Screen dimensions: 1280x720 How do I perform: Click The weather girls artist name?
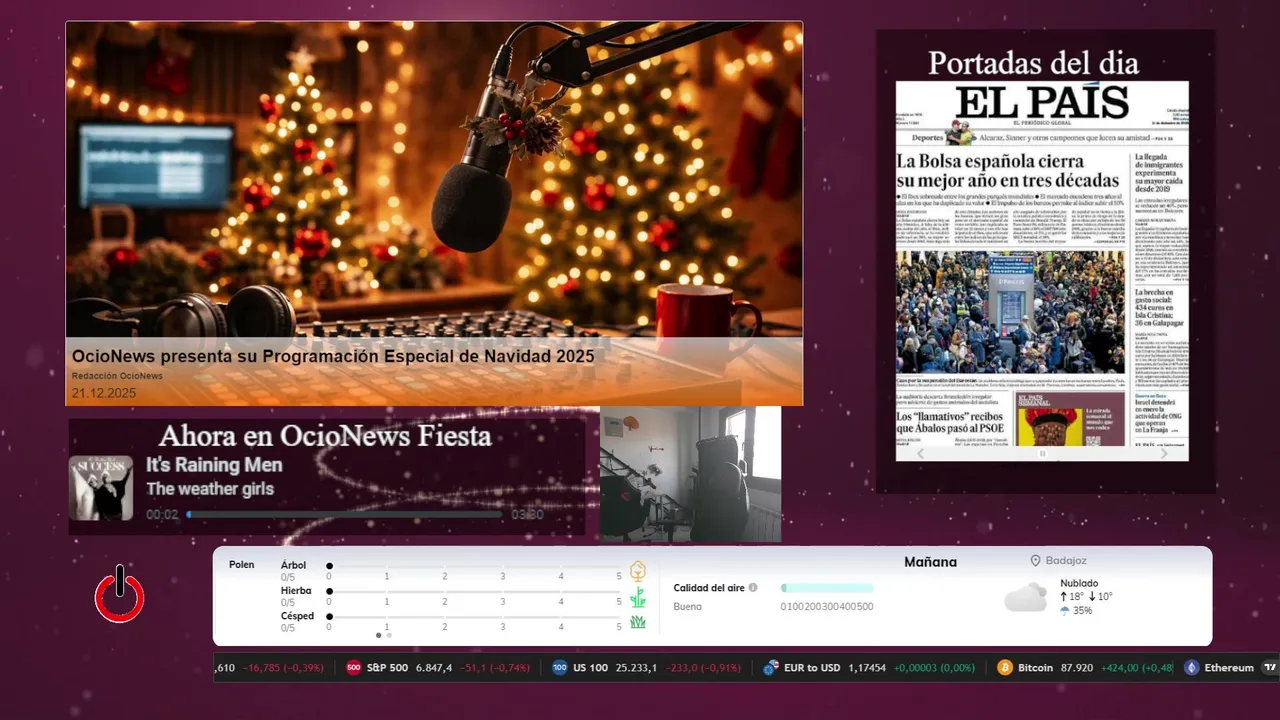210,489
